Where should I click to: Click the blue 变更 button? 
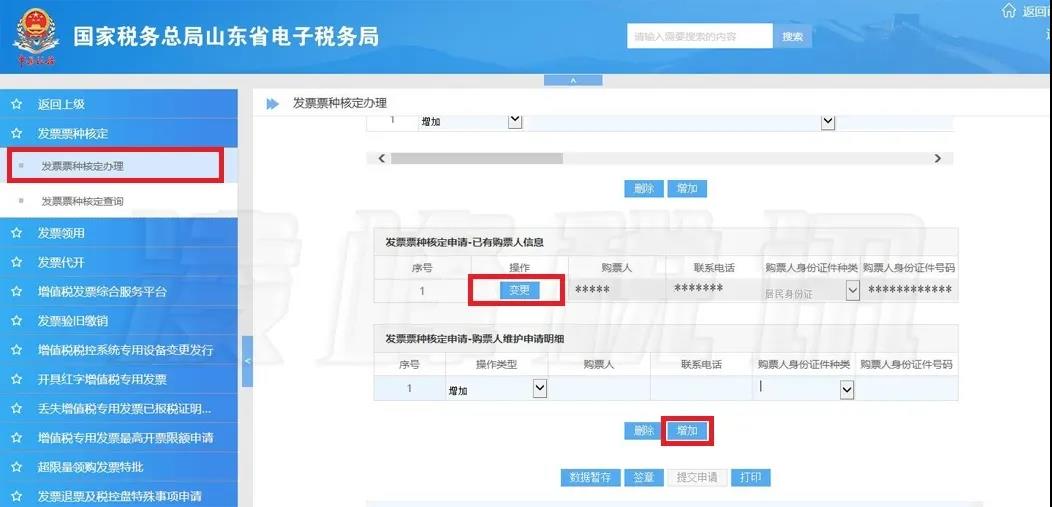pos(519,290)
